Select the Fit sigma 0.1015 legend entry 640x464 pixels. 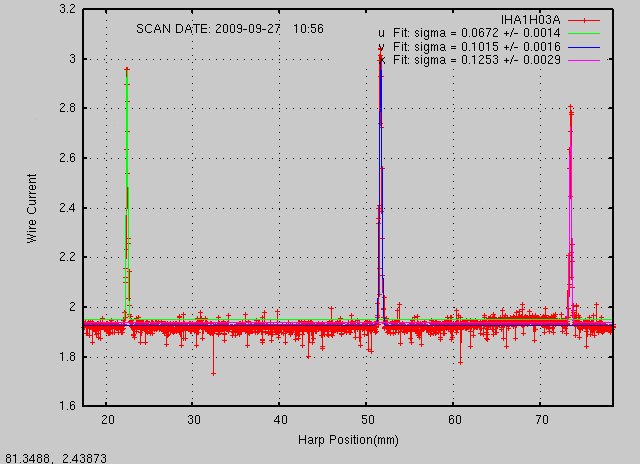[x=469, y=47]
